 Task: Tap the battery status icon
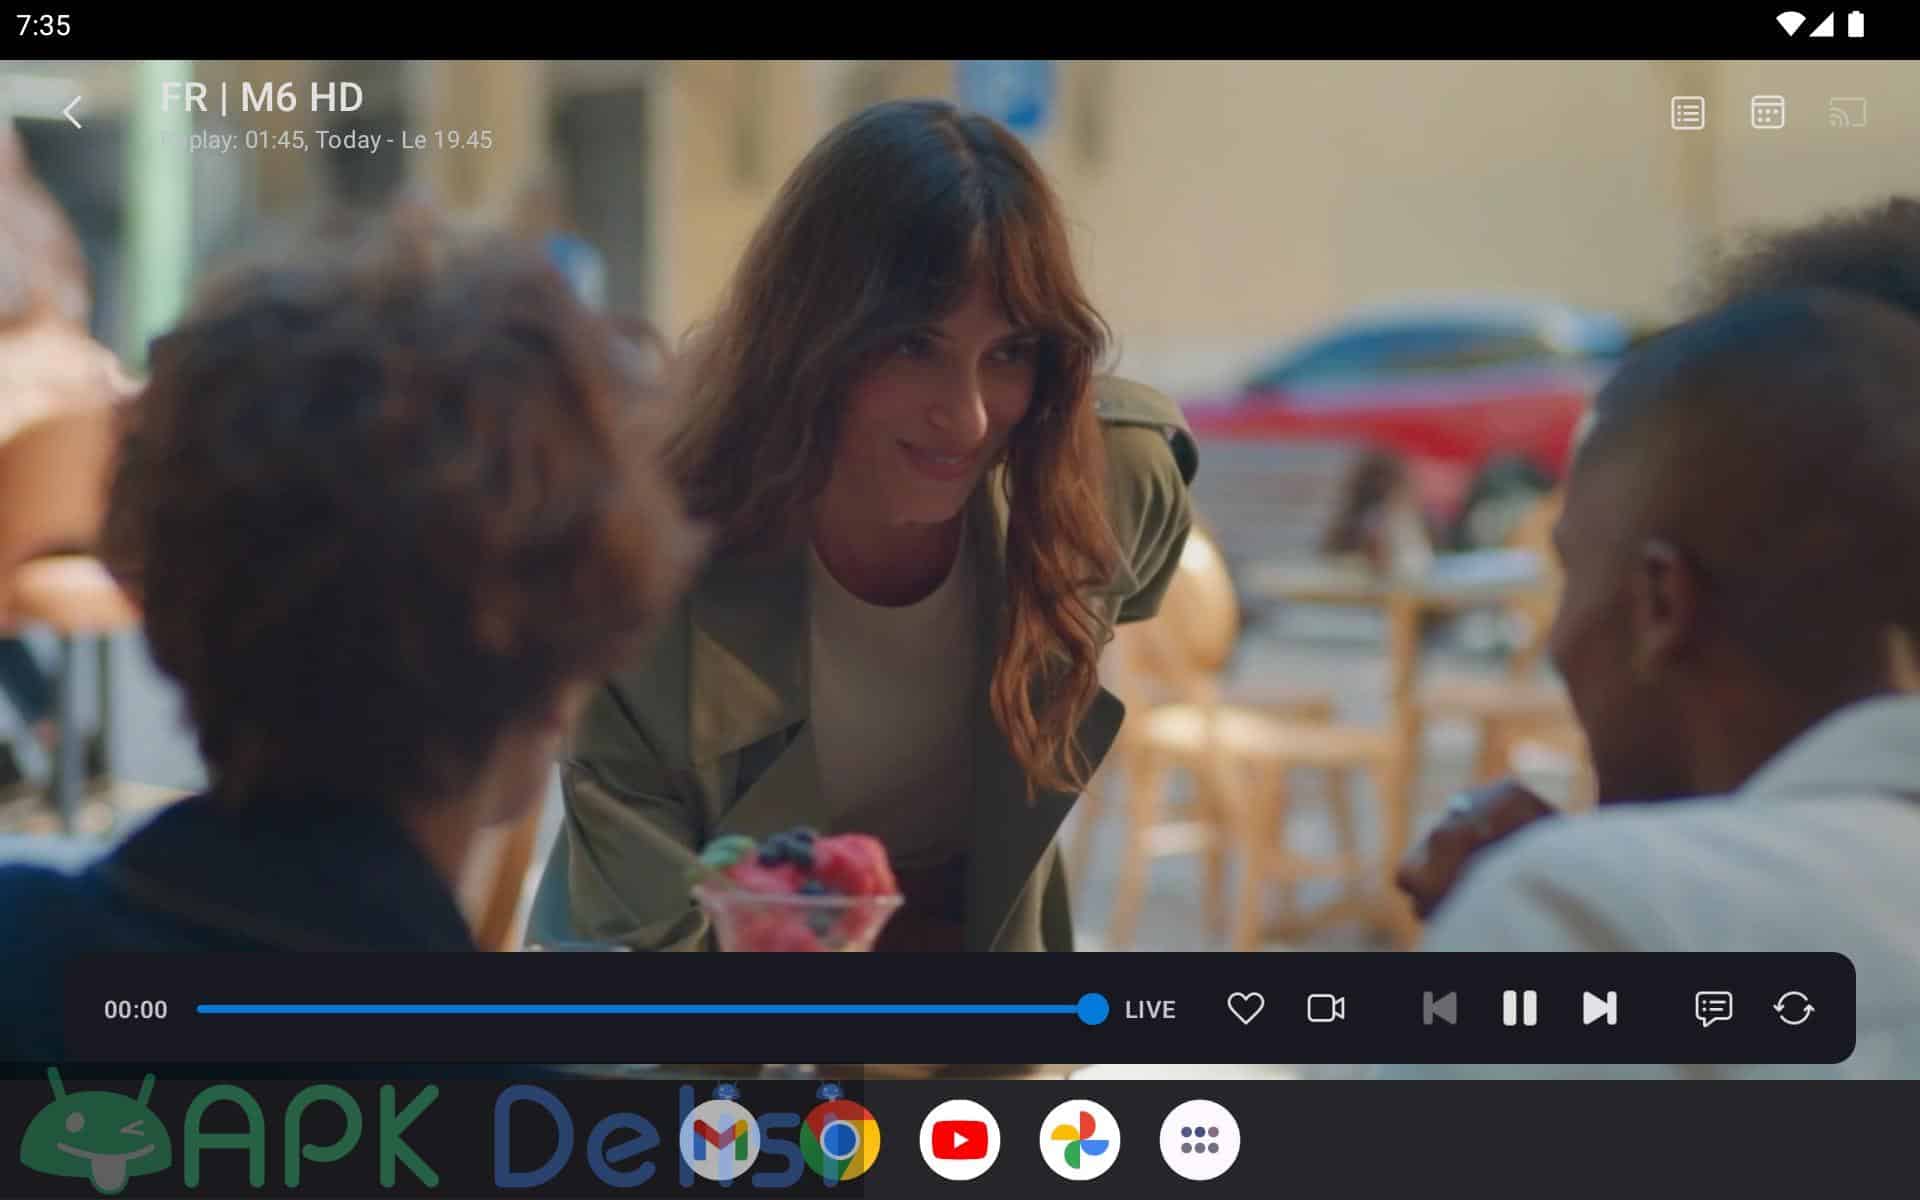(1856, 25)
